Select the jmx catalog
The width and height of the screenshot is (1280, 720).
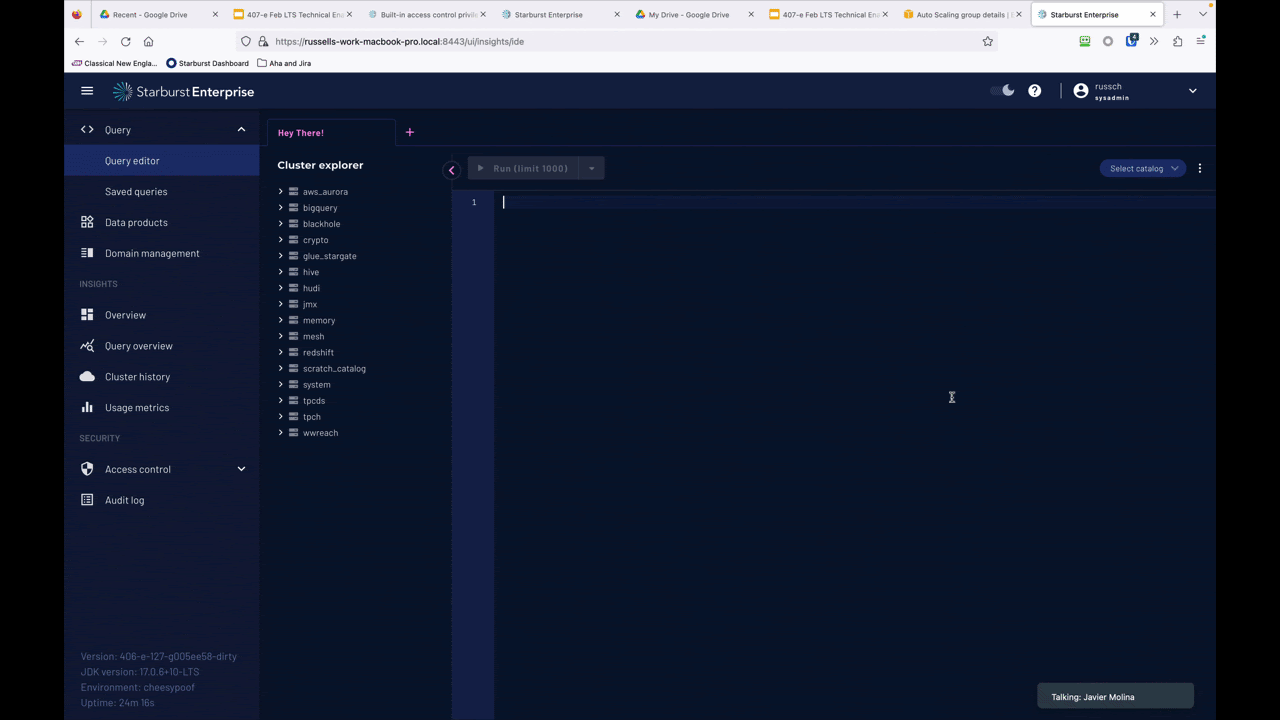[310, 304]
